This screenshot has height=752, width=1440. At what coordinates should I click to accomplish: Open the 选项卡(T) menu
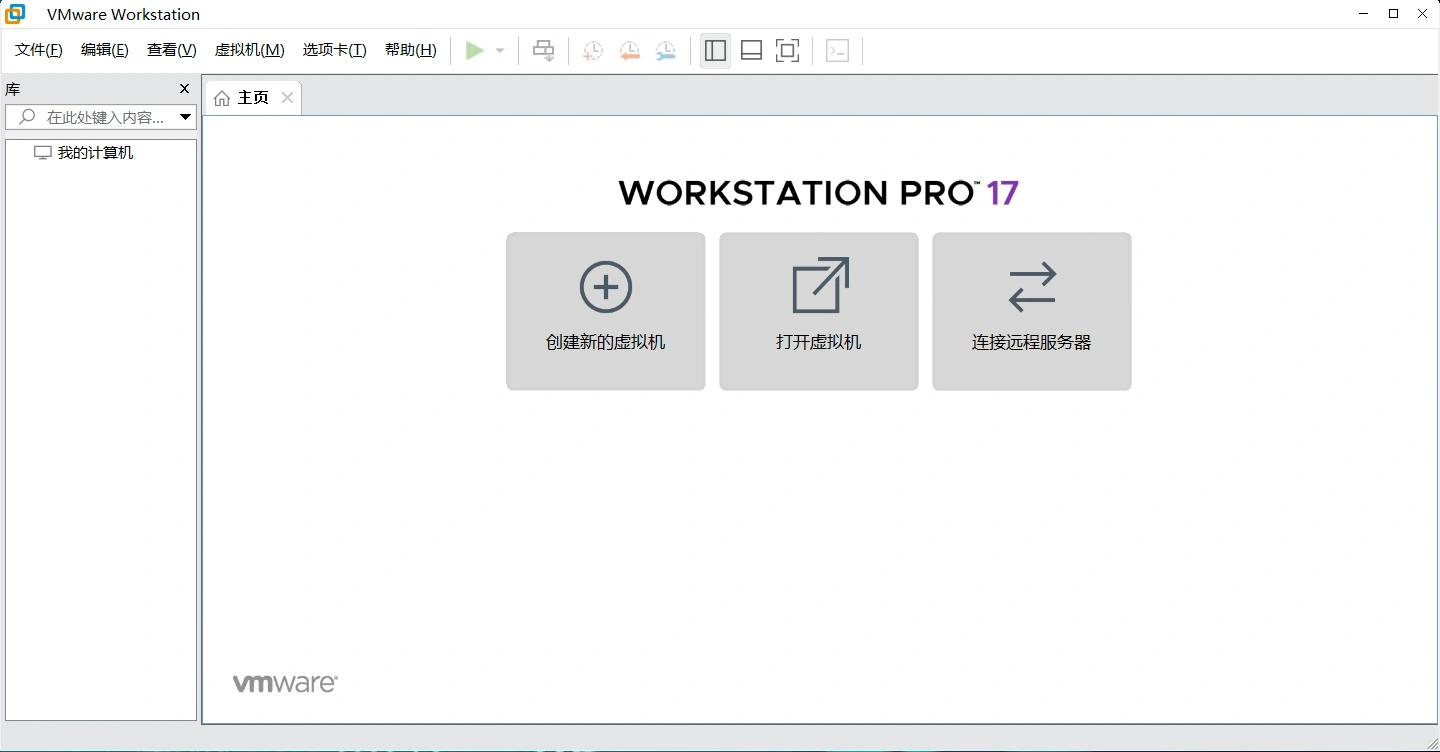click(x=335, y=50)
